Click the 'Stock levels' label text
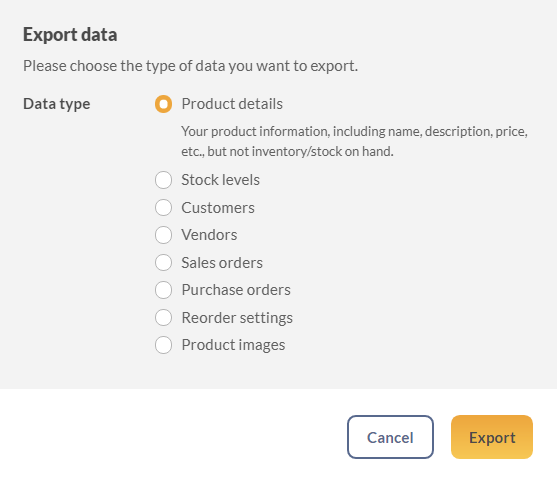The image size is (557, 481). click(221, 180)
